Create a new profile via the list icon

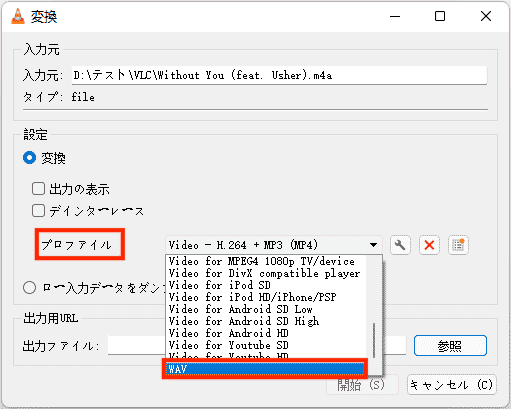tap(458, 245)
